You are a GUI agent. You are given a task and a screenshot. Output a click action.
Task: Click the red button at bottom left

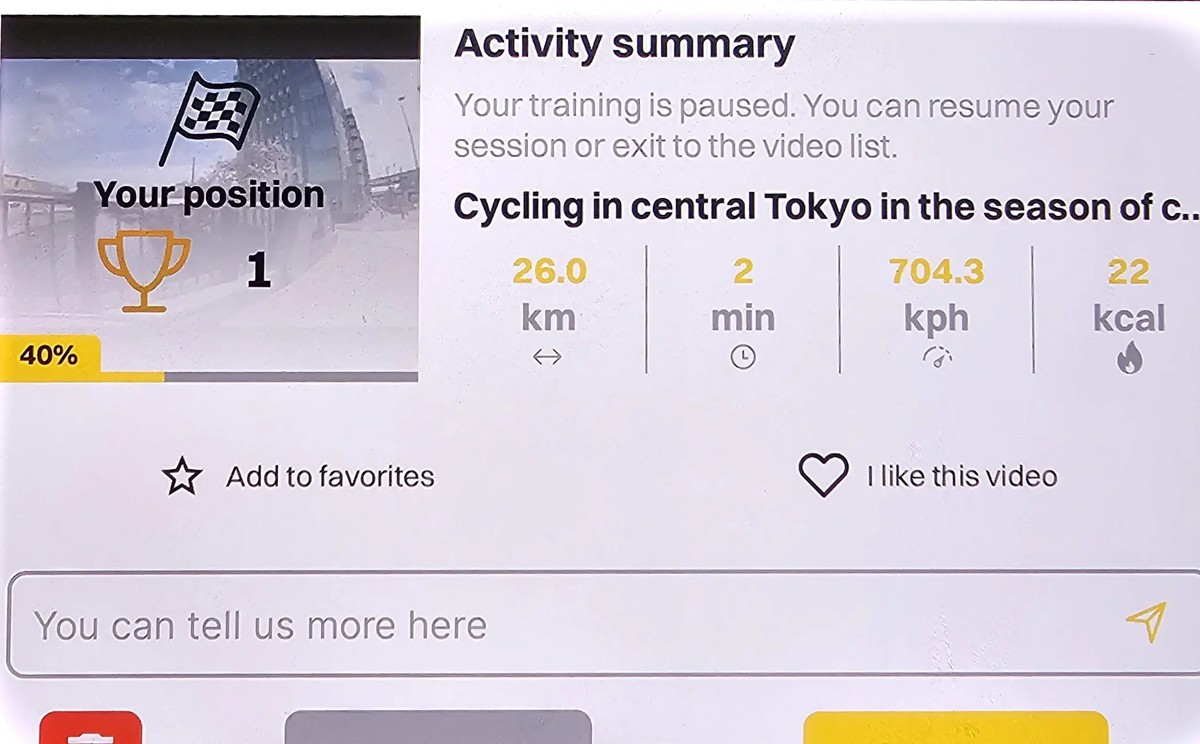(90, 727)
